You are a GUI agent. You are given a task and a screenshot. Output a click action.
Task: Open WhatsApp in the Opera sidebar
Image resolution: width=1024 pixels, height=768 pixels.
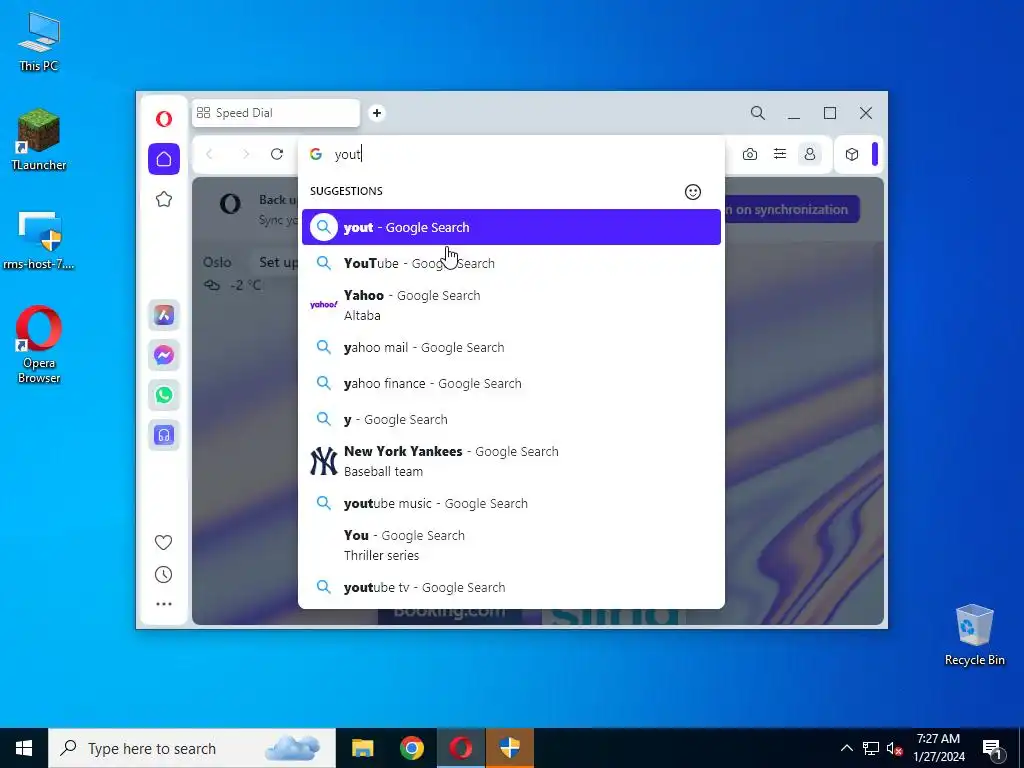[164, 395]
